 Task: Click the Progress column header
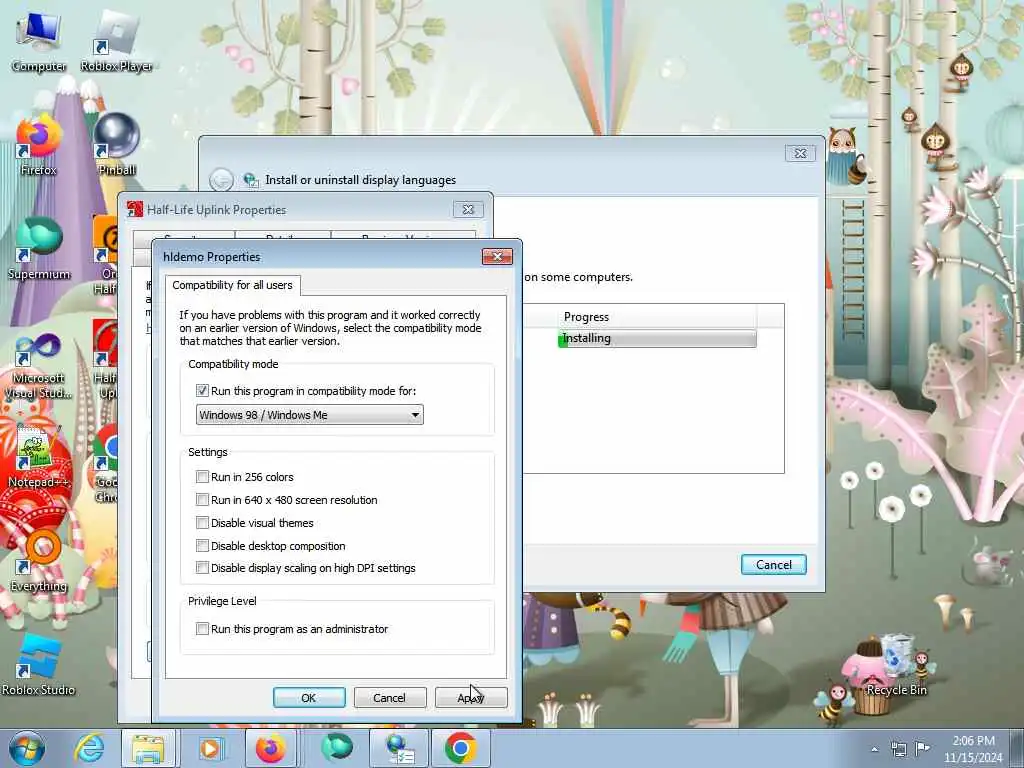[x=658, y=317]
